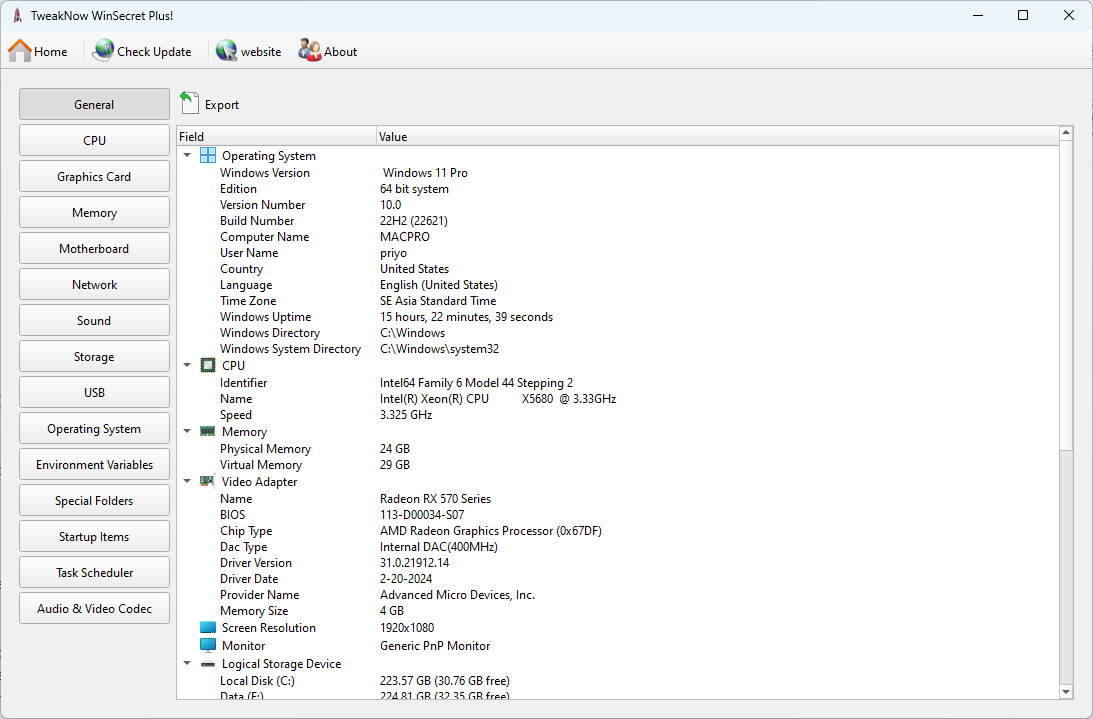Select the Windows Uptime row
Viewport: 1093px width, 719px height.
[x=618, y=317]
